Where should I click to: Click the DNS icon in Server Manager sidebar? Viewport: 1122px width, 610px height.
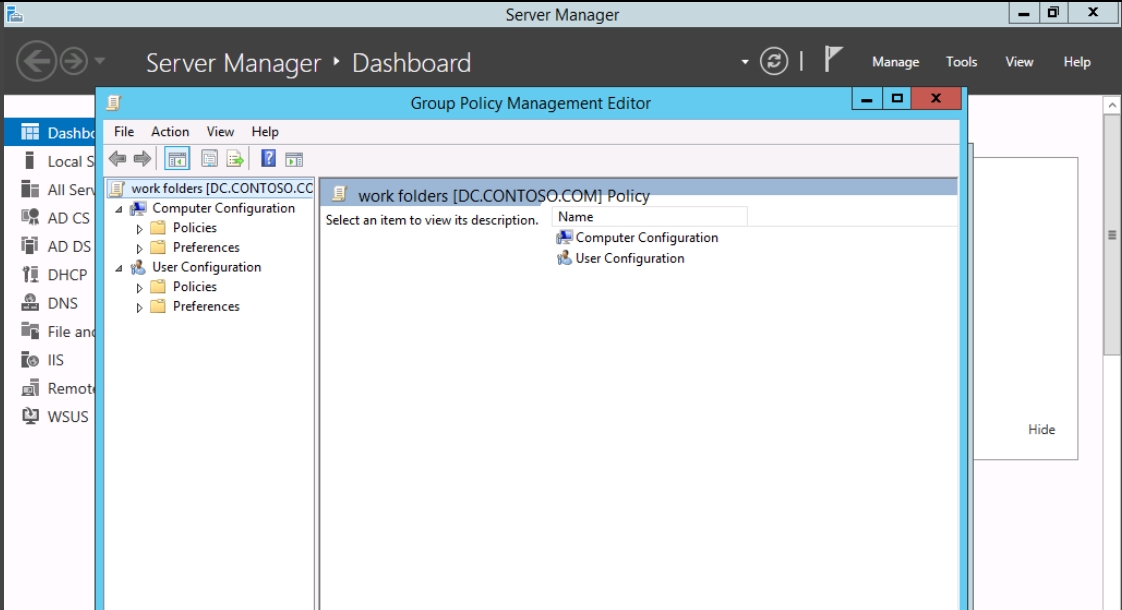[x=30, y=303]
